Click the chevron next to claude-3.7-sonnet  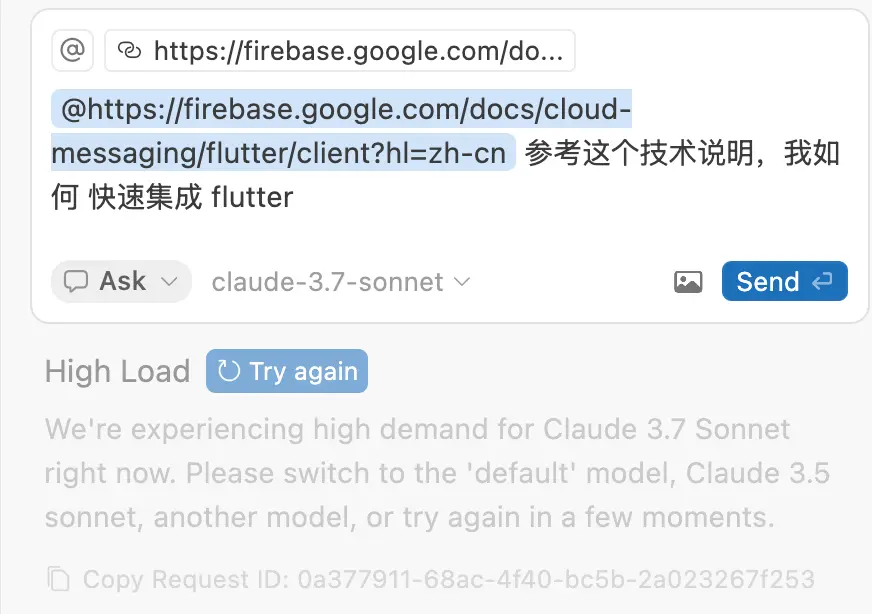coord(462,283)
